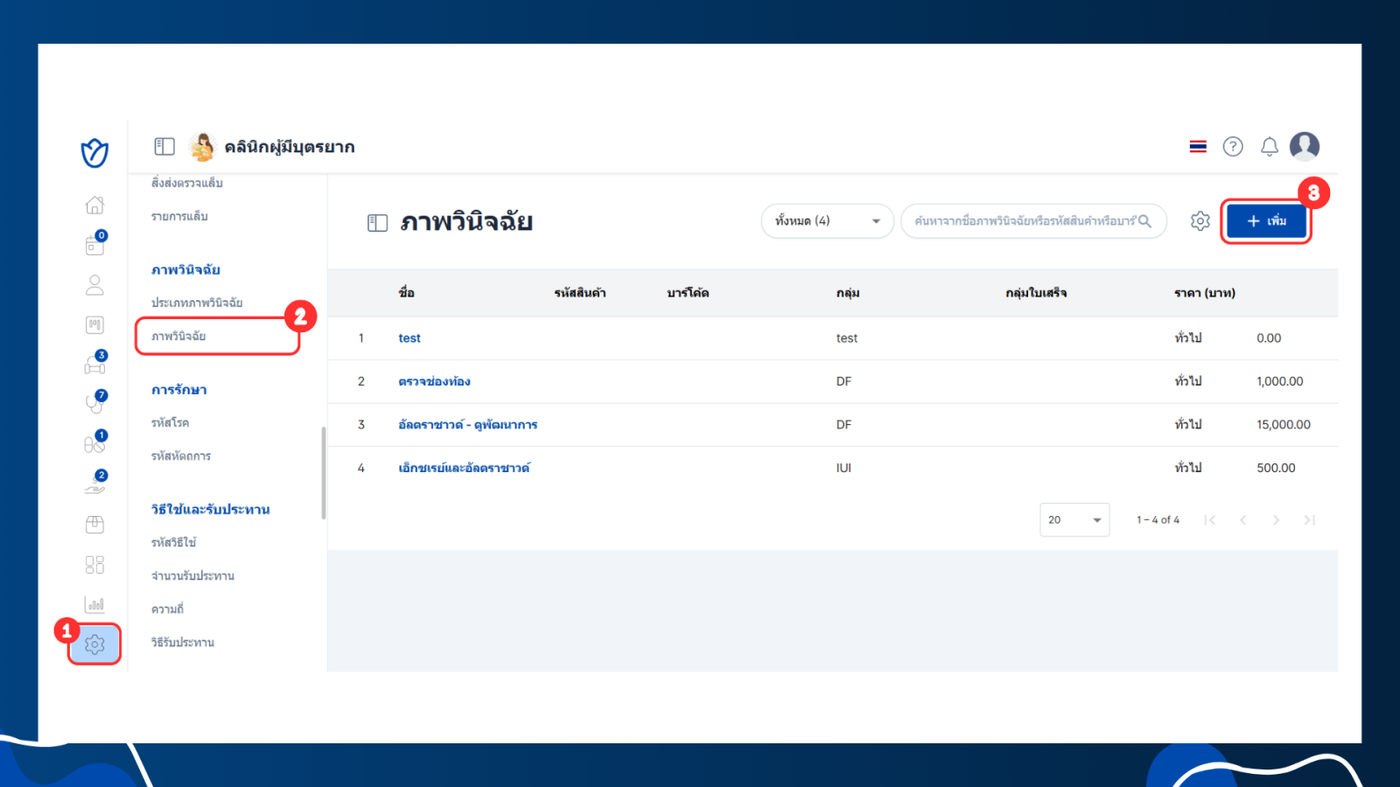The width and height of the screenshot is (1400, 787).
Task: Open the Home icon in the sidebar
Action: tap(95, 205)
